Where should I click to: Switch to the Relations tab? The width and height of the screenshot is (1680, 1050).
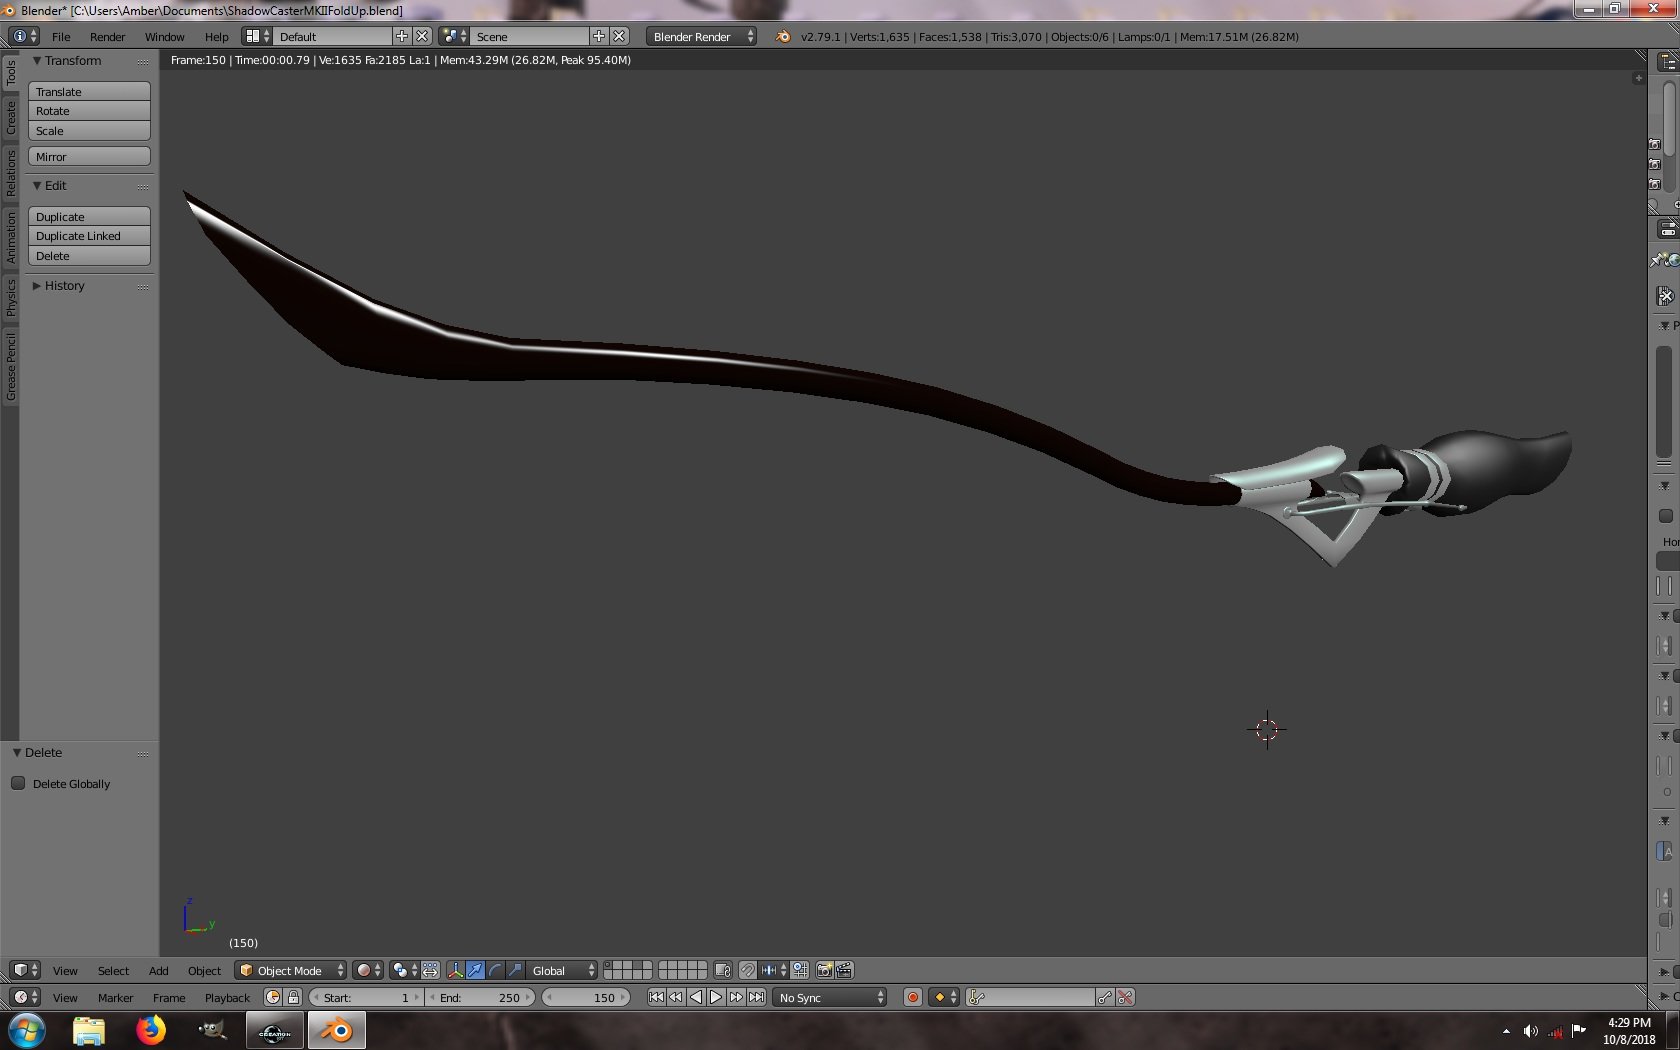click(x=10, y=172)
